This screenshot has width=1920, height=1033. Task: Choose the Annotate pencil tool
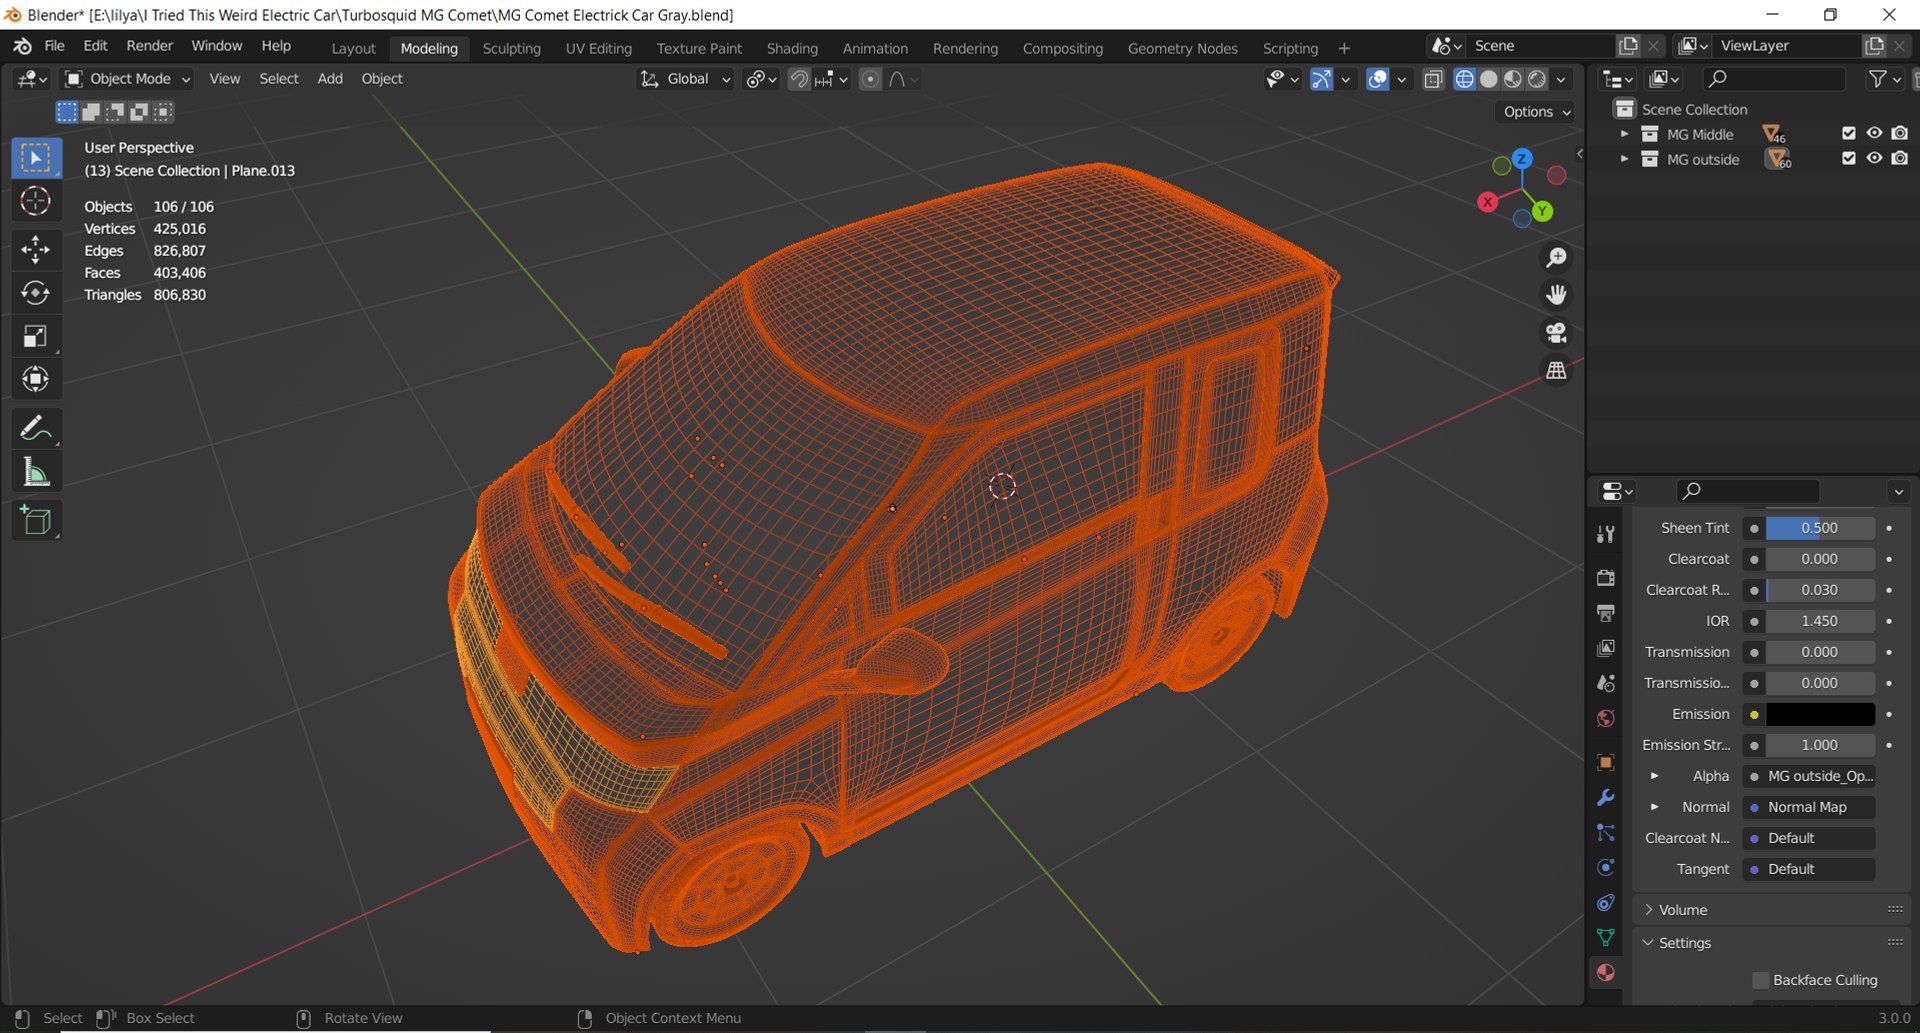36,429
